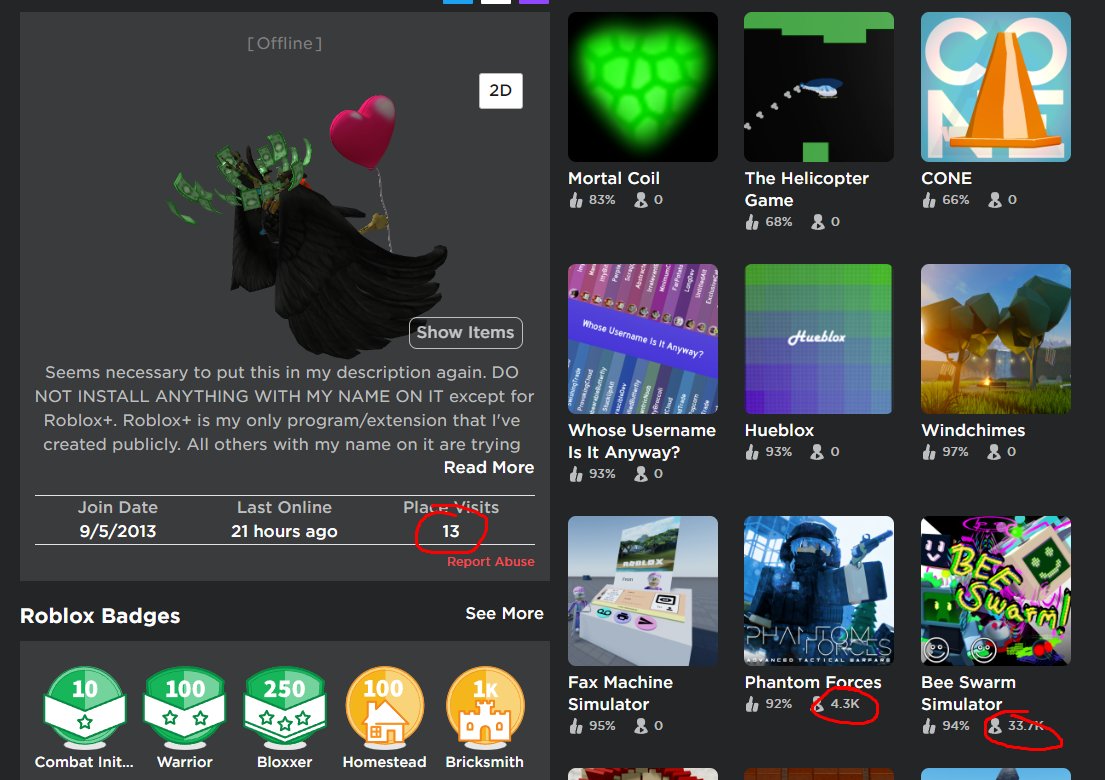Click the 97% rating under Windchimes
This screenshot has width=1105, height=780.
[x=955, y=452]
